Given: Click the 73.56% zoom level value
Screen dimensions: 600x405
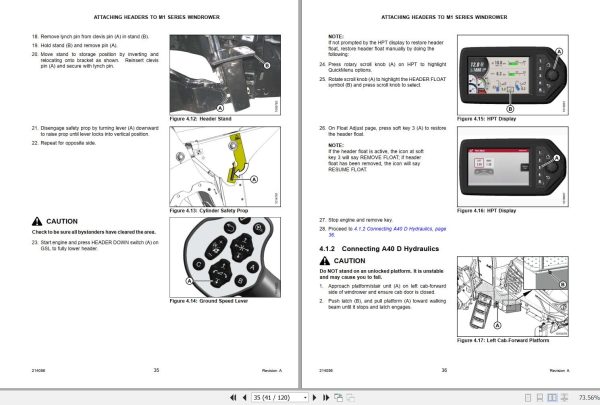Looking at the screenshot, I should (589, 398).
